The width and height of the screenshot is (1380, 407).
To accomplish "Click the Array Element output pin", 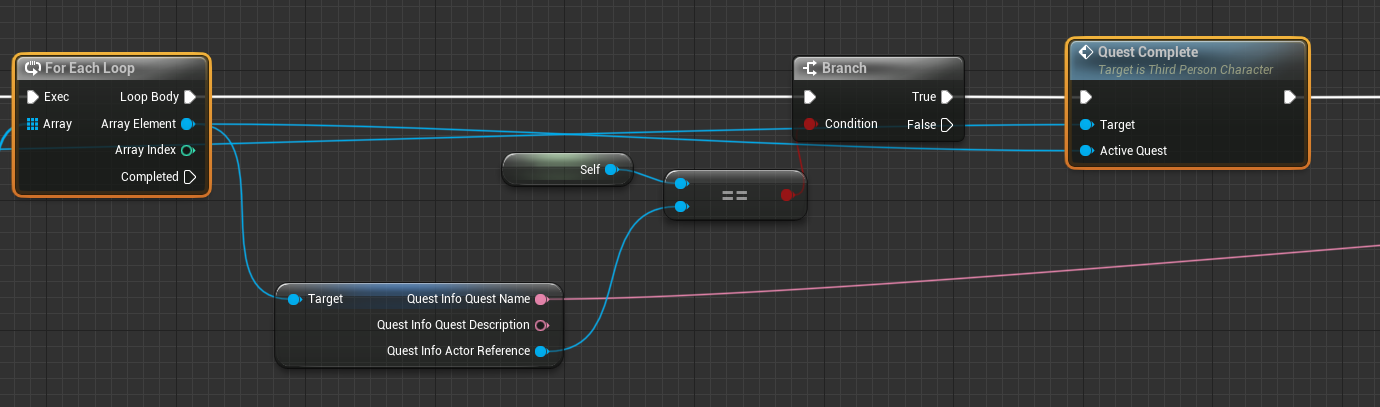I will (187, 124).
